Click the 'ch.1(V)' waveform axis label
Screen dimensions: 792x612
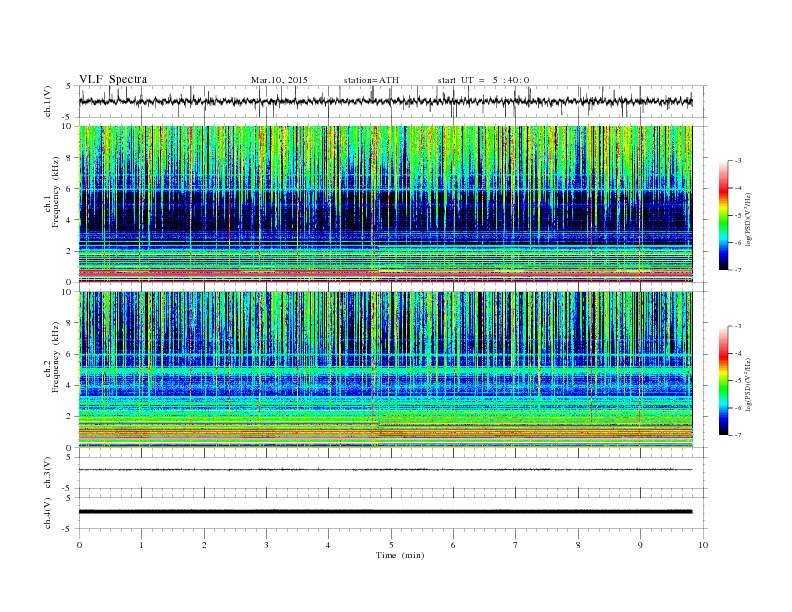(x=48, y=101)
